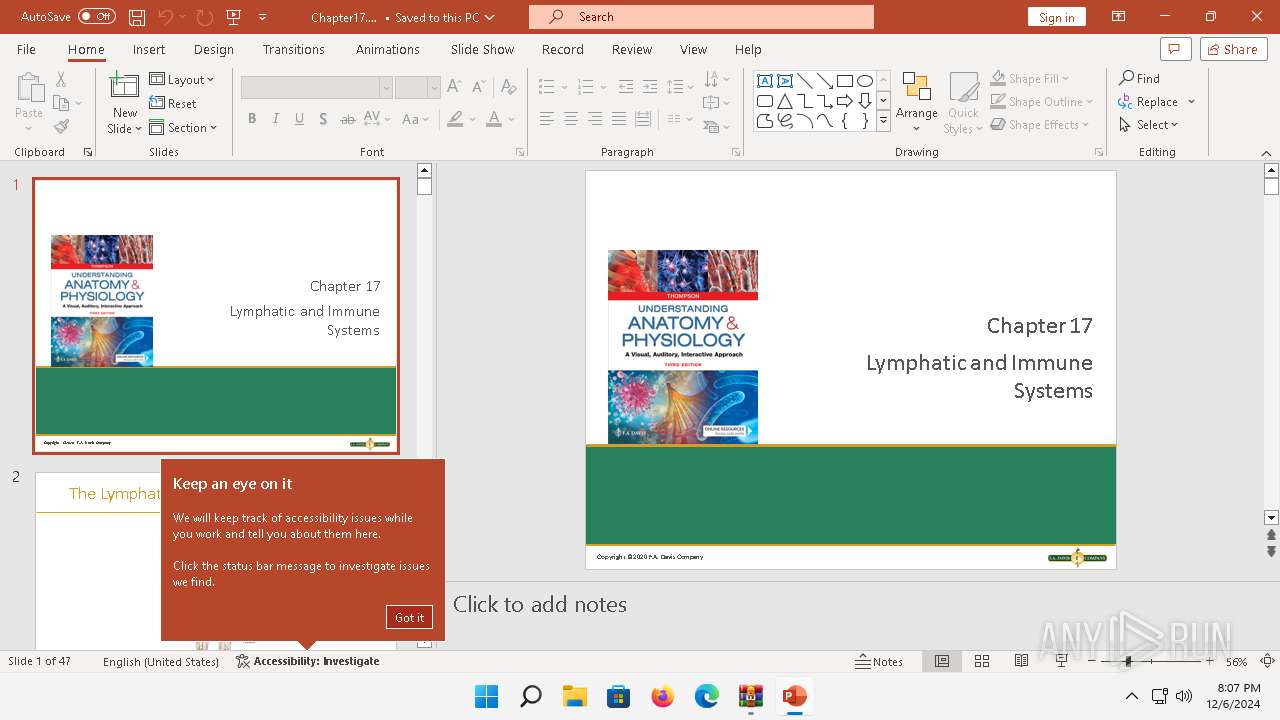Screen dimensions: 1280x720
Task: Select the Text Box shape icon
Action: (x=765, y=81)
